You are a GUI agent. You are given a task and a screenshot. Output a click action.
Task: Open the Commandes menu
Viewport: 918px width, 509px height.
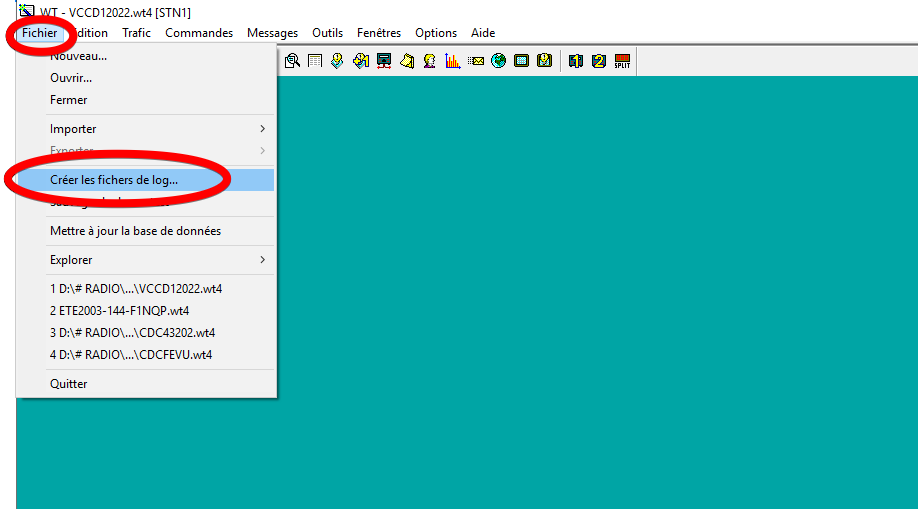199,33
